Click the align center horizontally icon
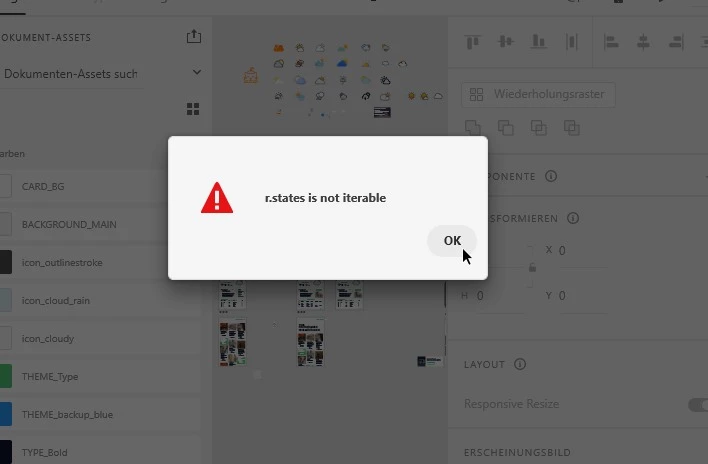The width and height of the screenshot is (708, 464). click(643, 42)
